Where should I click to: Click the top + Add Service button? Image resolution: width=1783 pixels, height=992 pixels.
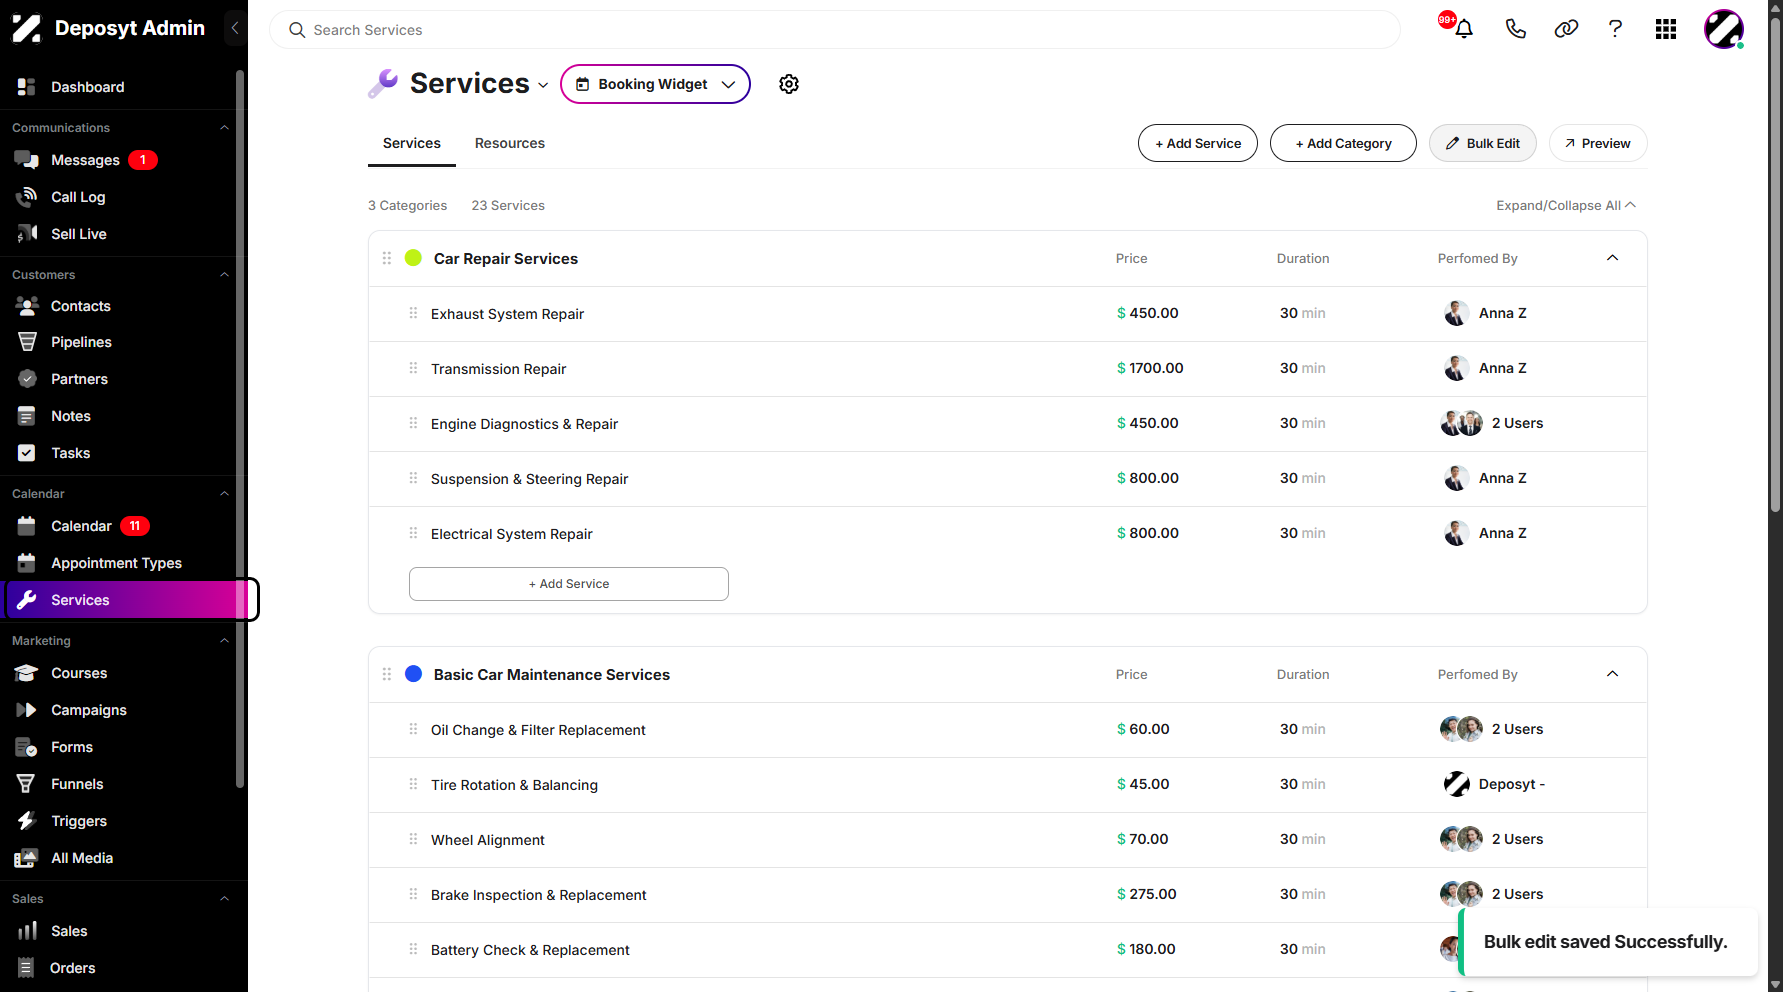(x=1198, y=143)
